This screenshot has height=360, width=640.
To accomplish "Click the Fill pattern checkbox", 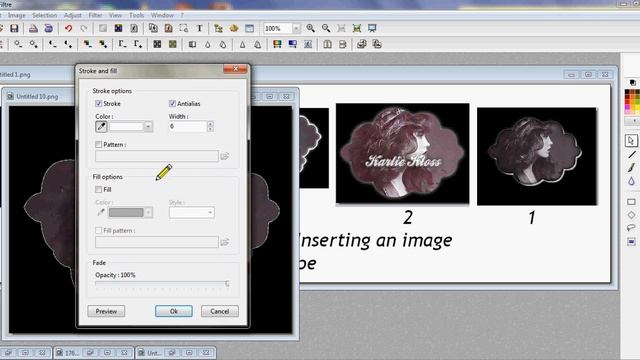I will pyautogui.click(x=98, y=231).
